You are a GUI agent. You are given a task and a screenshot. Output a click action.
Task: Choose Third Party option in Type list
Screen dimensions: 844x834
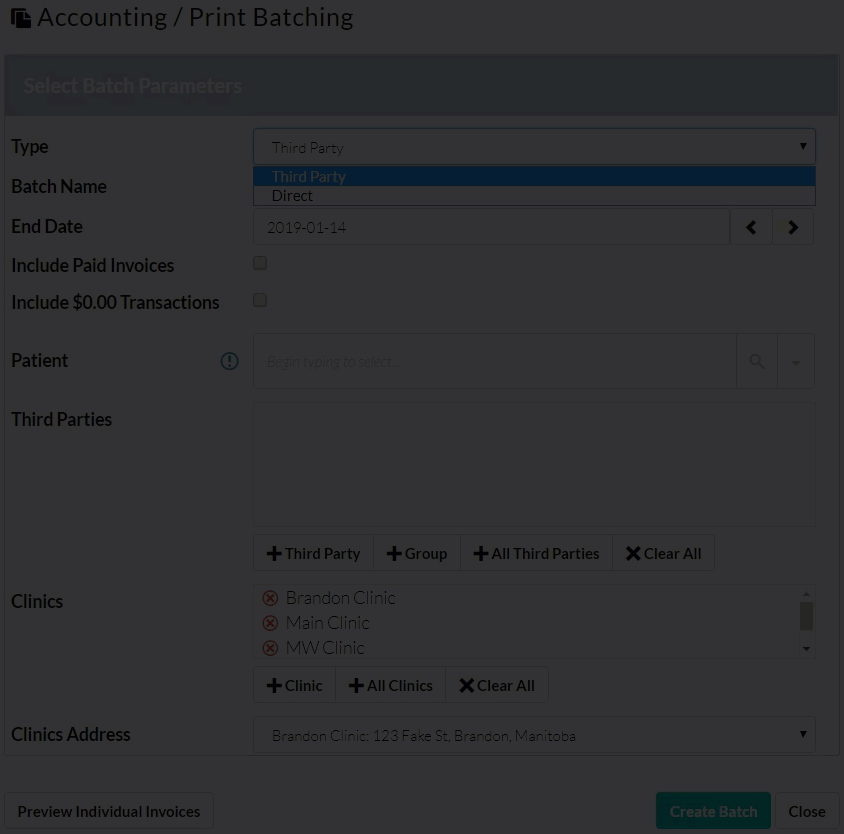pyautogui.click(x=534, y=177)
